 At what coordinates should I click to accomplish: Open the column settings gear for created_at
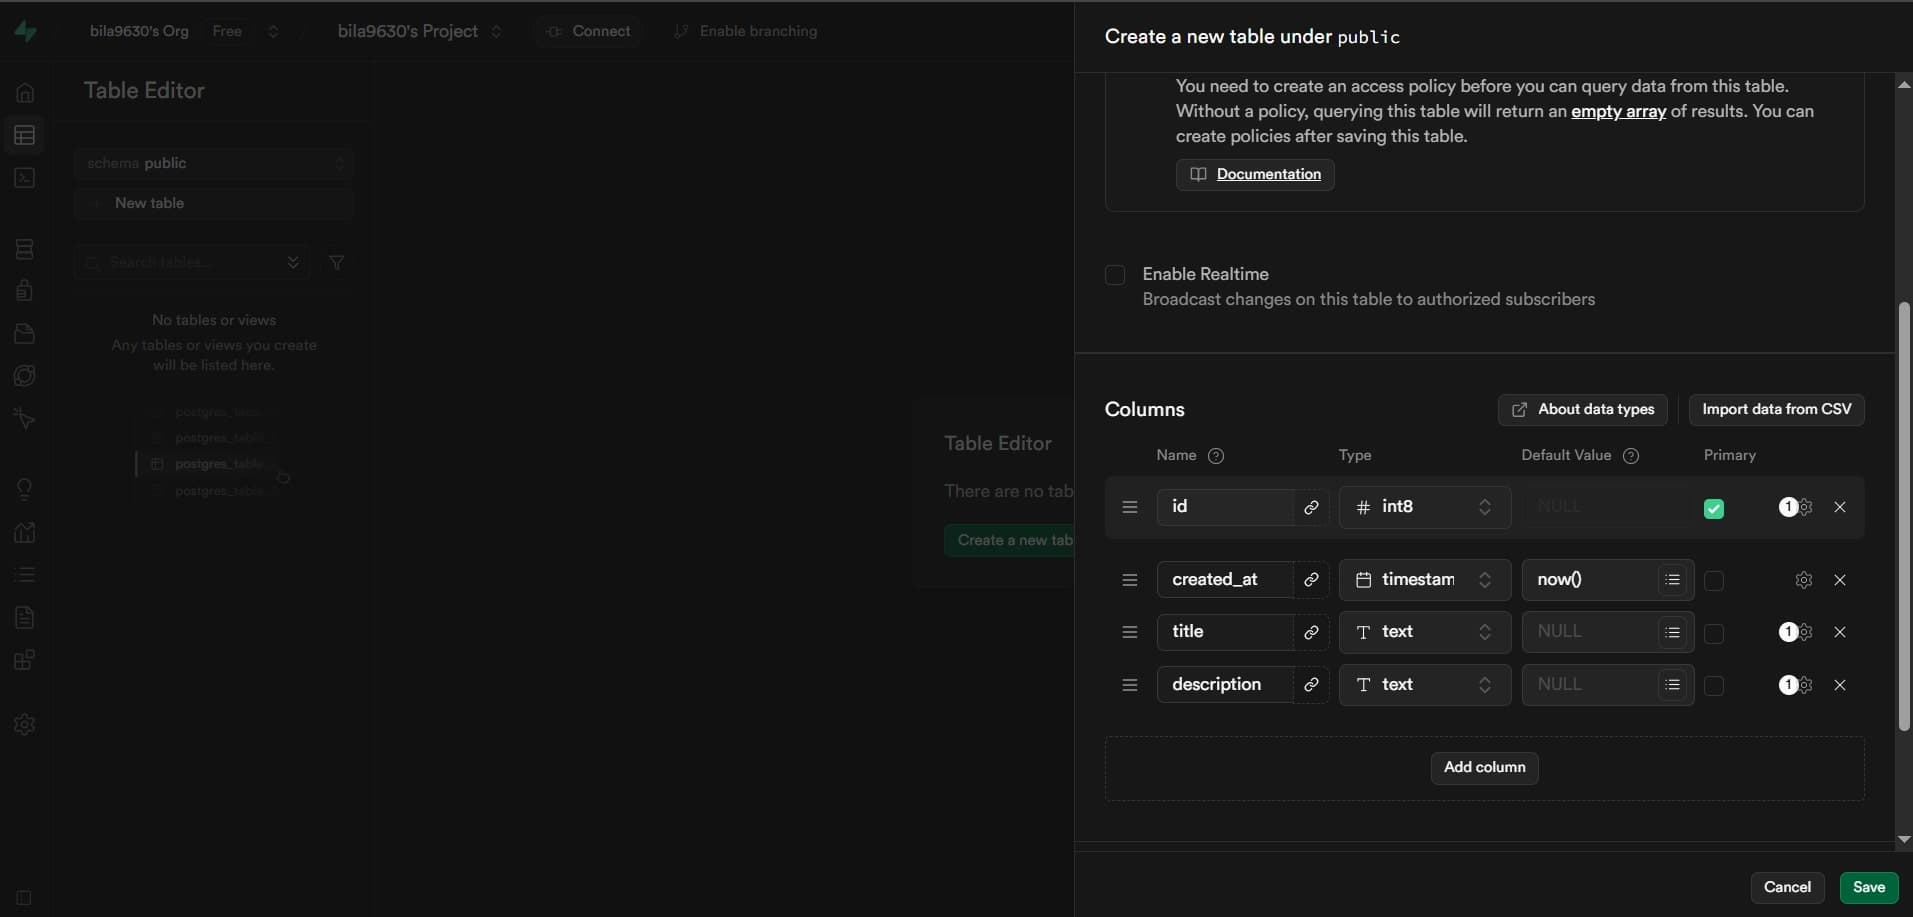tap(1803, 579)
